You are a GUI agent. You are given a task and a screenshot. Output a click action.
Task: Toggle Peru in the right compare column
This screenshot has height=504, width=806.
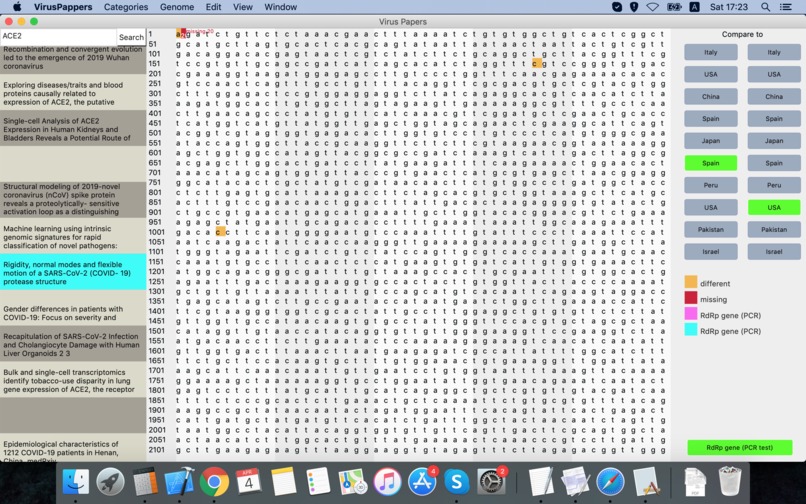(774, 185)
